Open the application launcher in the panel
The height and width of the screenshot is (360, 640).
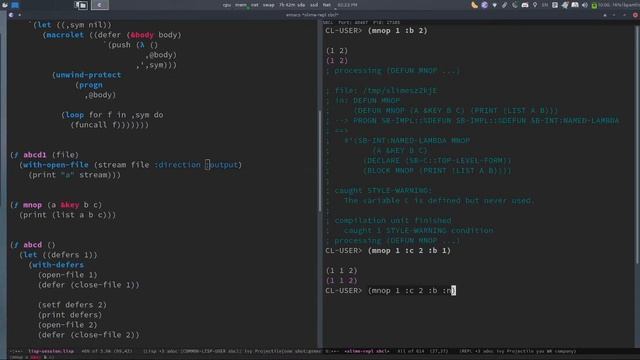4,5
